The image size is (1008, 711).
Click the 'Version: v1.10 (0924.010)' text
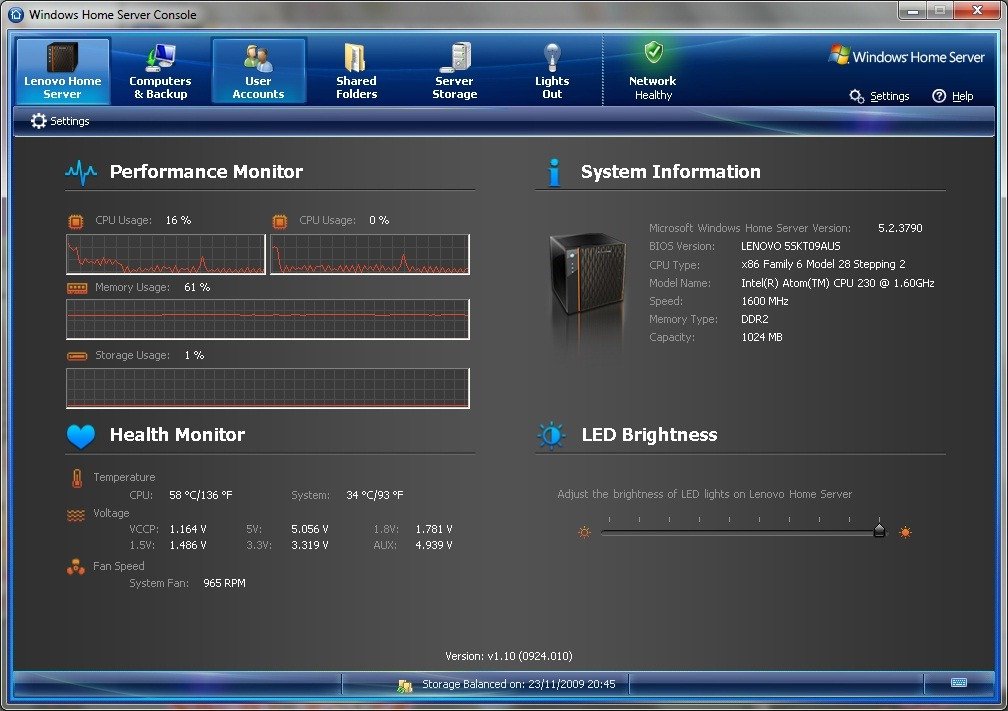(508, 656)
